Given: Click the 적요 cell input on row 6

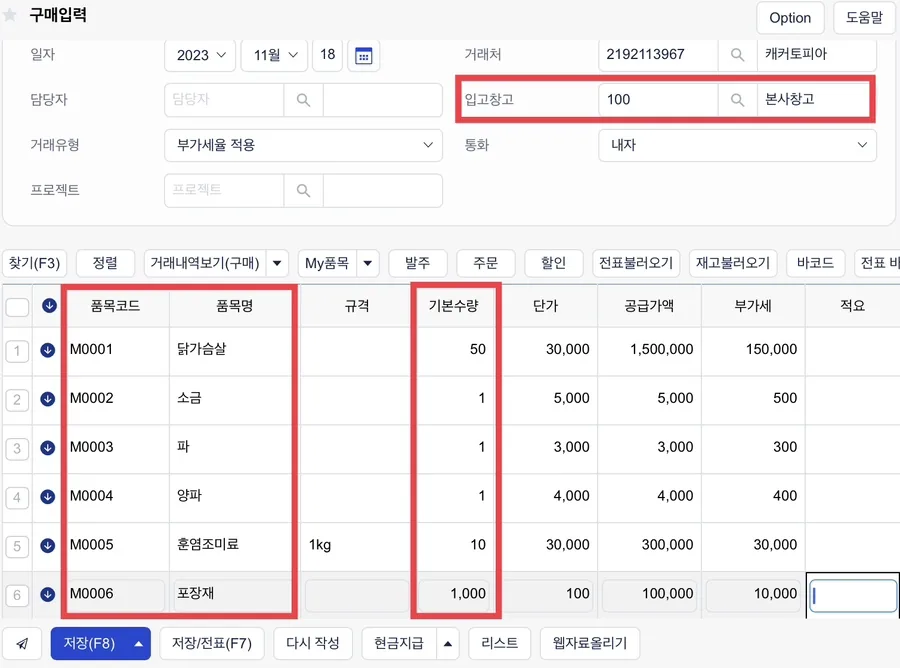Looking at the screenshot, I should click(853, 595).
